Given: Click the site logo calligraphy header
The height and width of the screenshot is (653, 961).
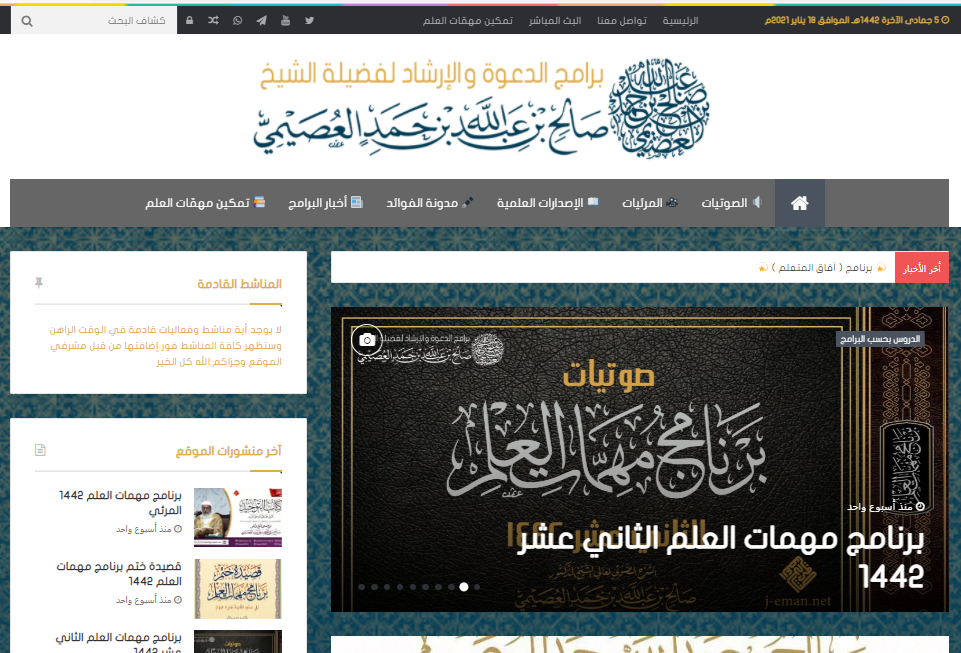Looking at the screenshot, I should pos(481,107).
